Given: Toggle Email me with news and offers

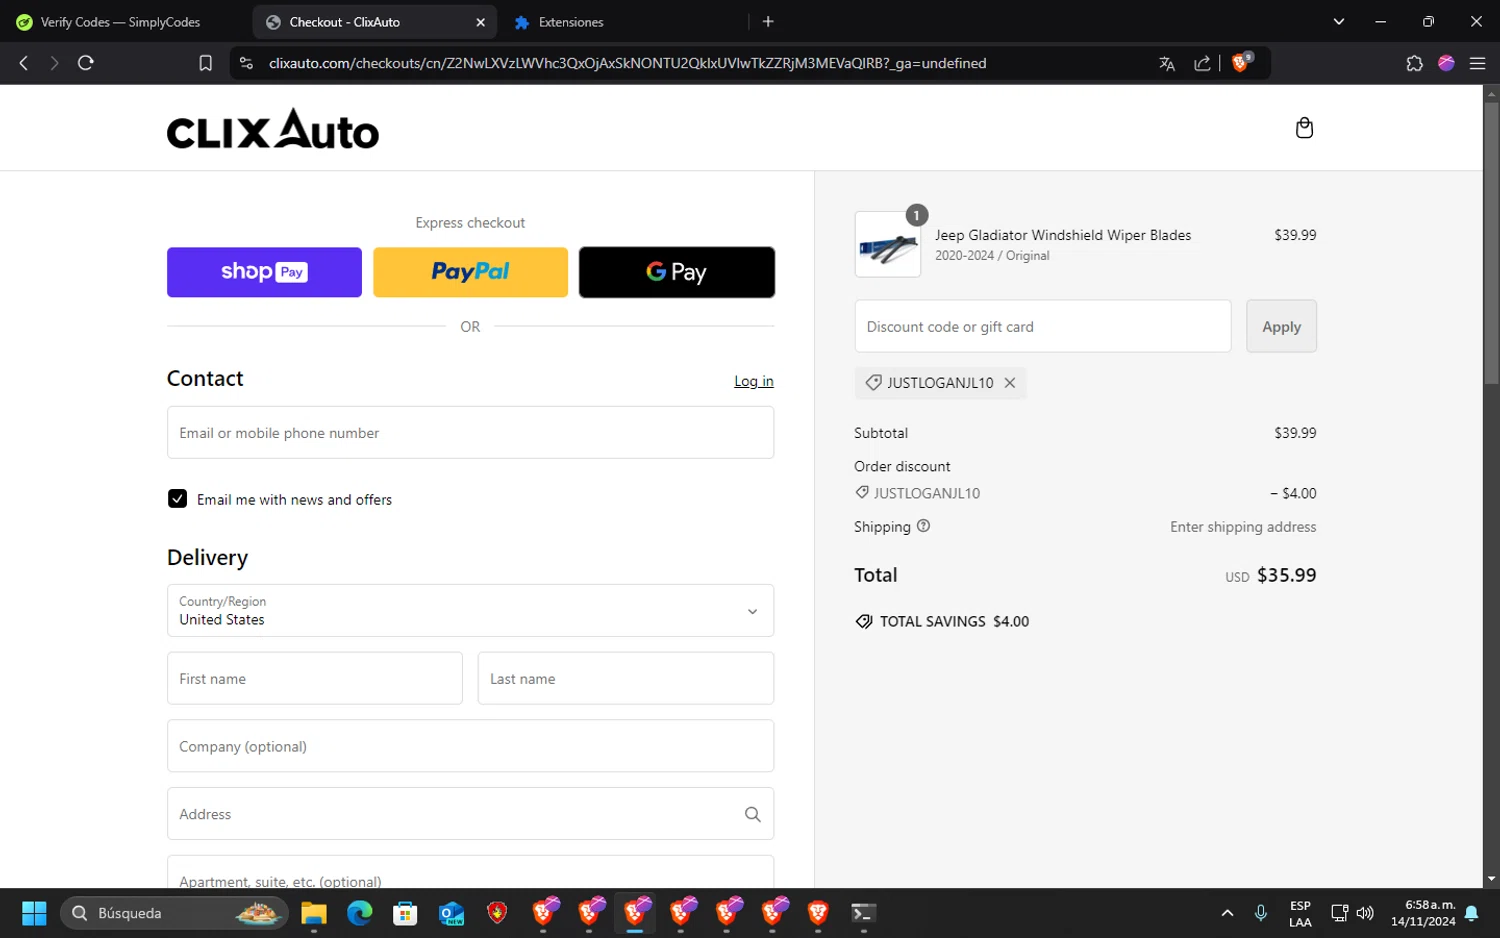Looking at the screenshot, I should tap(177, 499).
